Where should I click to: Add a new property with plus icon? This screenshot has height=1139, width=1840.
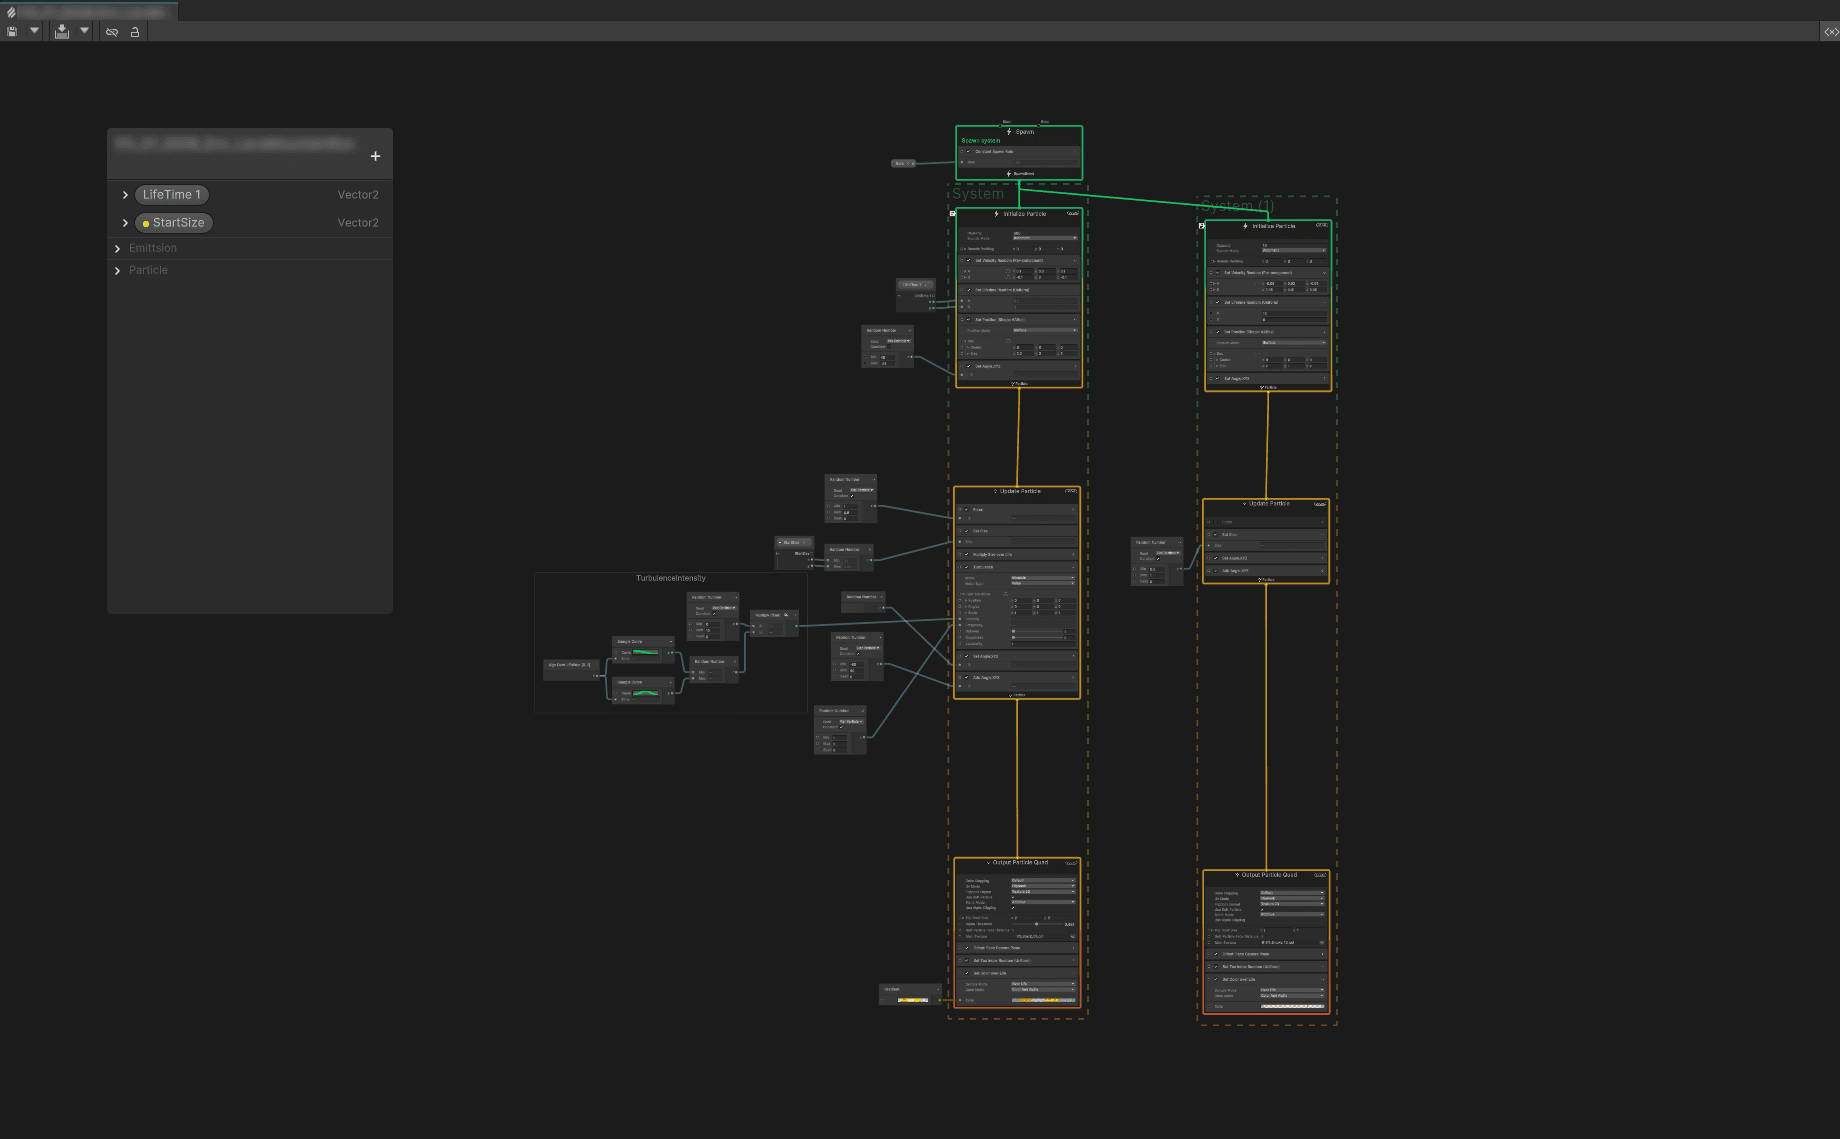point(375,156)
